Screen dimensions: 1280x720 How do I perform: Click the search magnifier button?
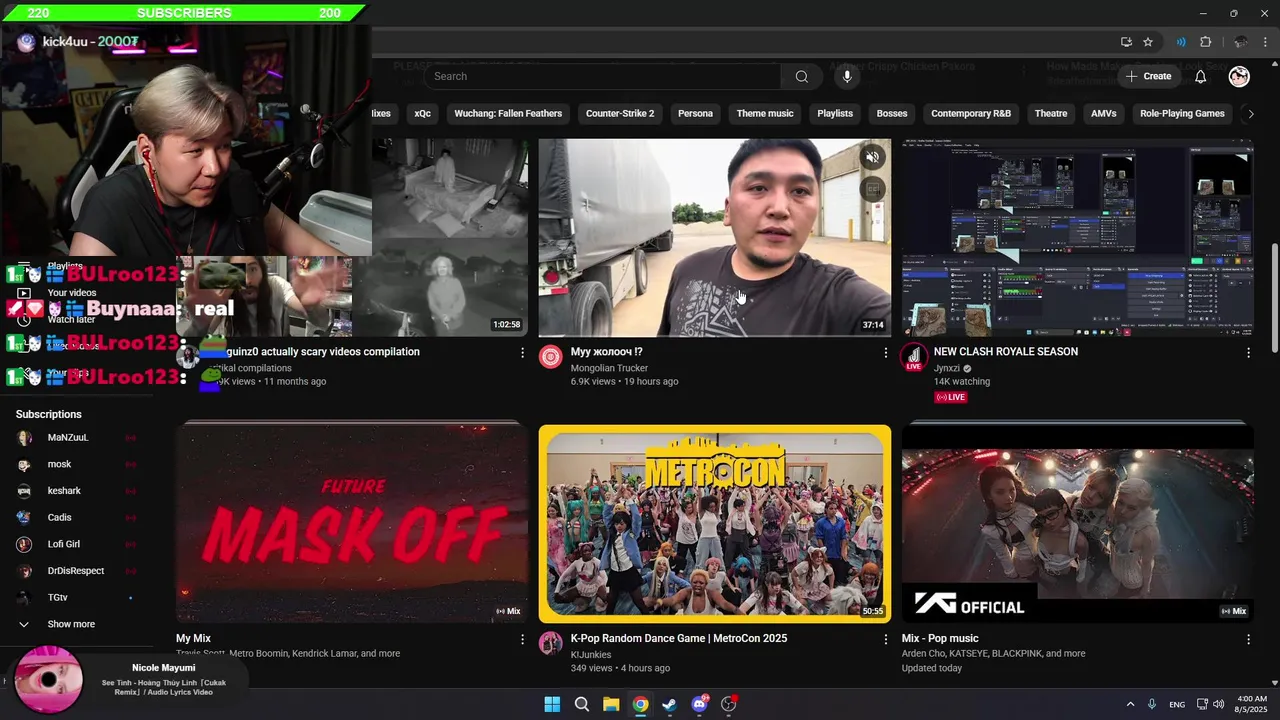coord(801,76)
